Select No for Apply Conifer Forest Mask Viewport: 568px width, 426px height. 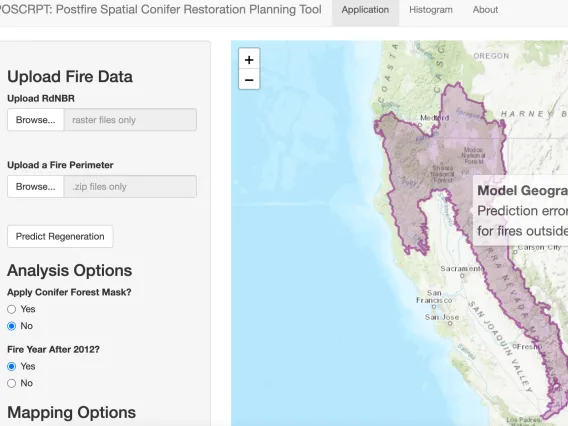12,326
